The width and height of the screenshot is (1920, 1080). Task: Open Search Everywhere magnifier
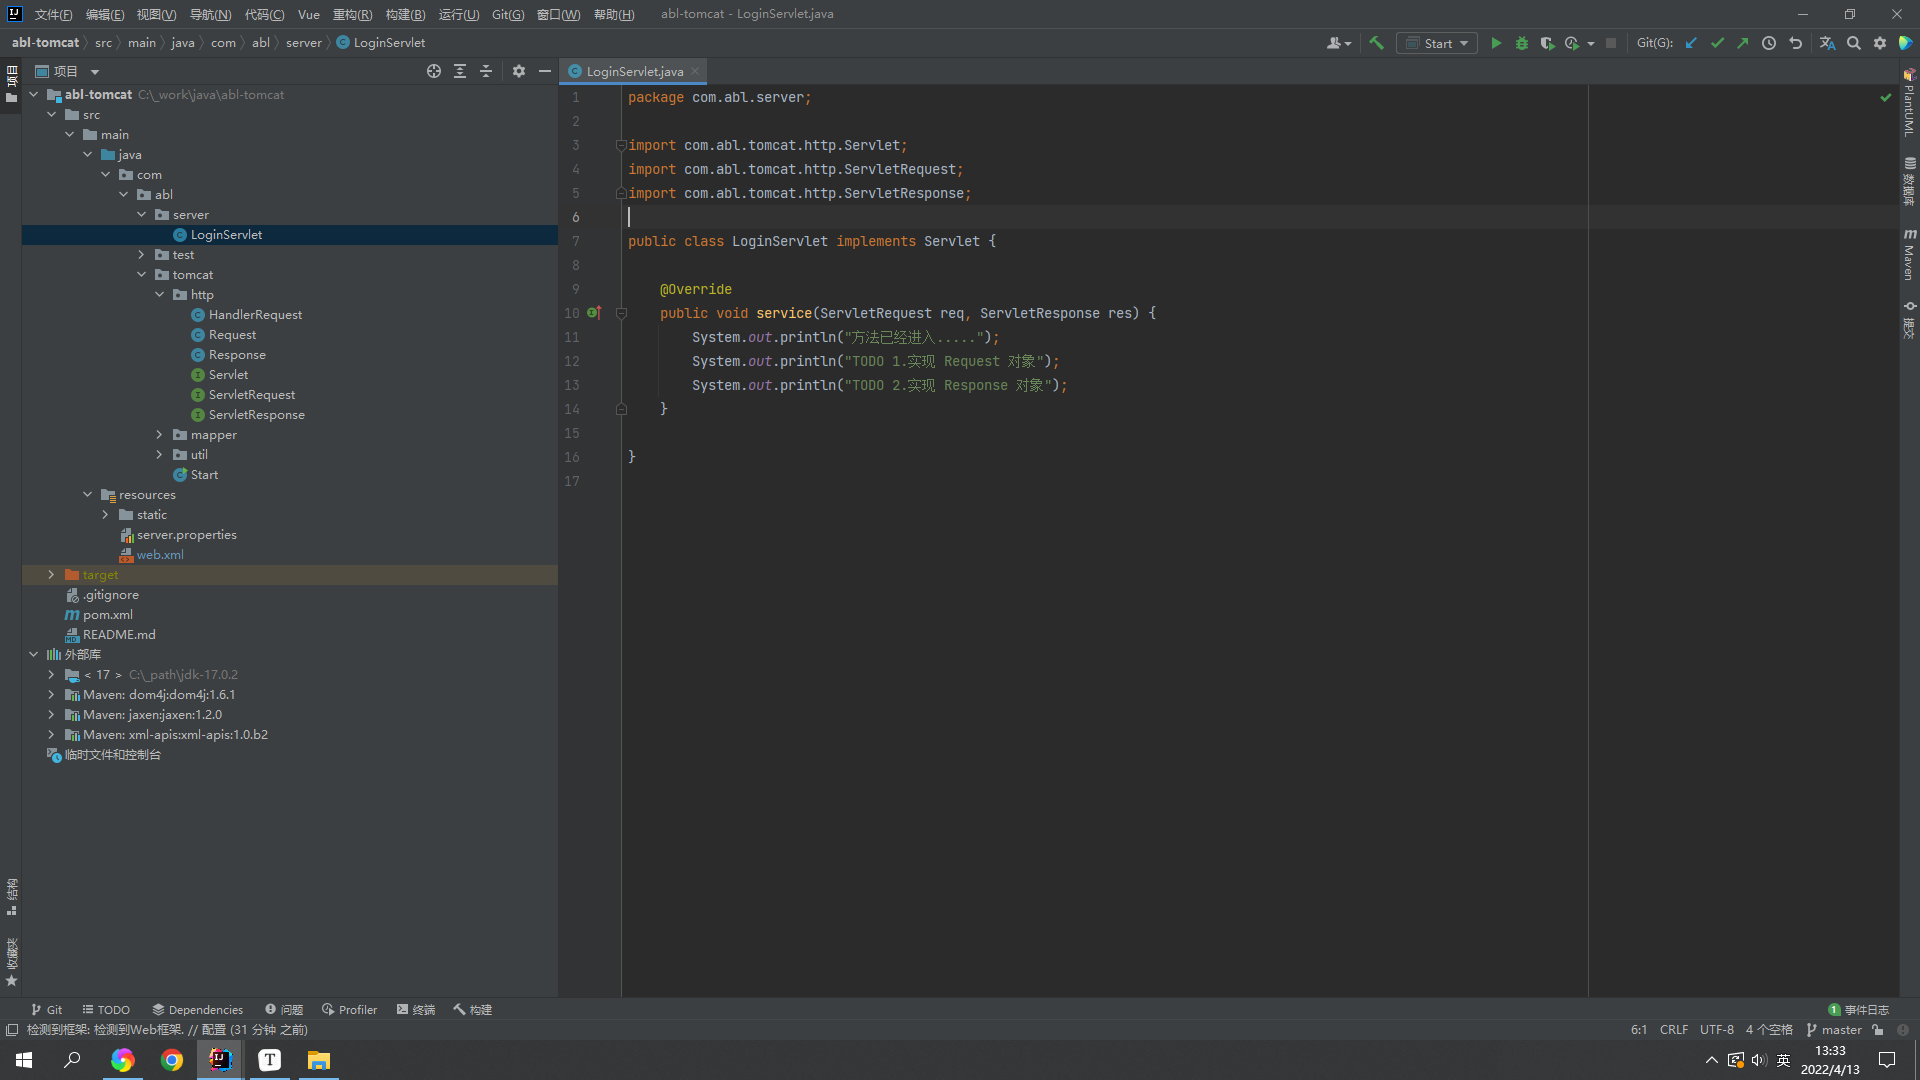(x=1854, y=43)
